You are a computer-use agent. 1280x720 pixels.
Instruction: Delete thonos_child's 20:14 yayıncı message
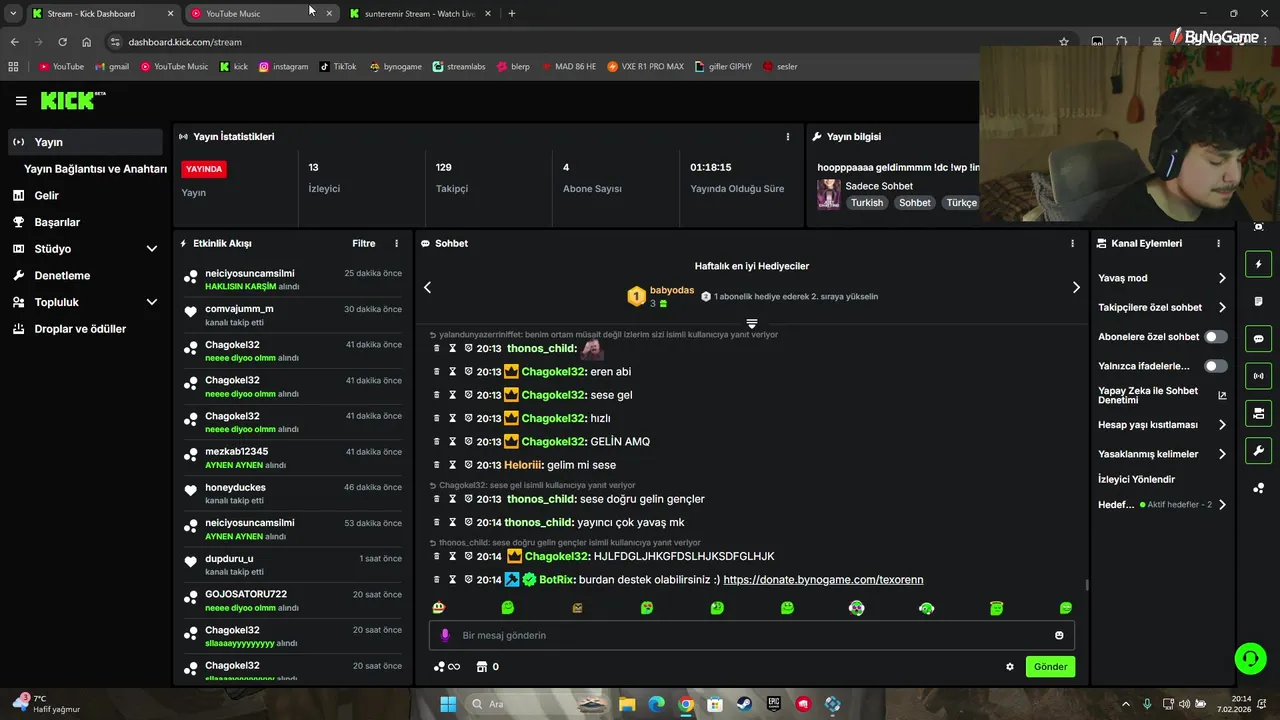pyautogui.click(x=437, y=522)
